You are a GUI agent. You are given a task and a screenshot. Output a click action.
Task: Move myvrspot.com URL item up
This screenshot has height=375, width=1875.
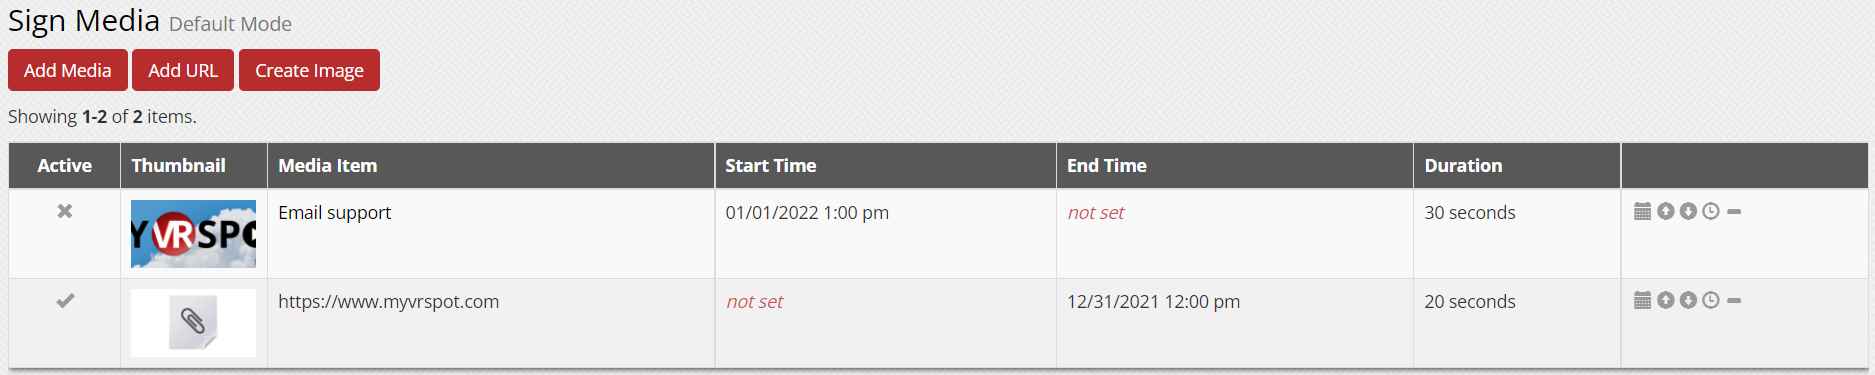[x=1665, y=300]
